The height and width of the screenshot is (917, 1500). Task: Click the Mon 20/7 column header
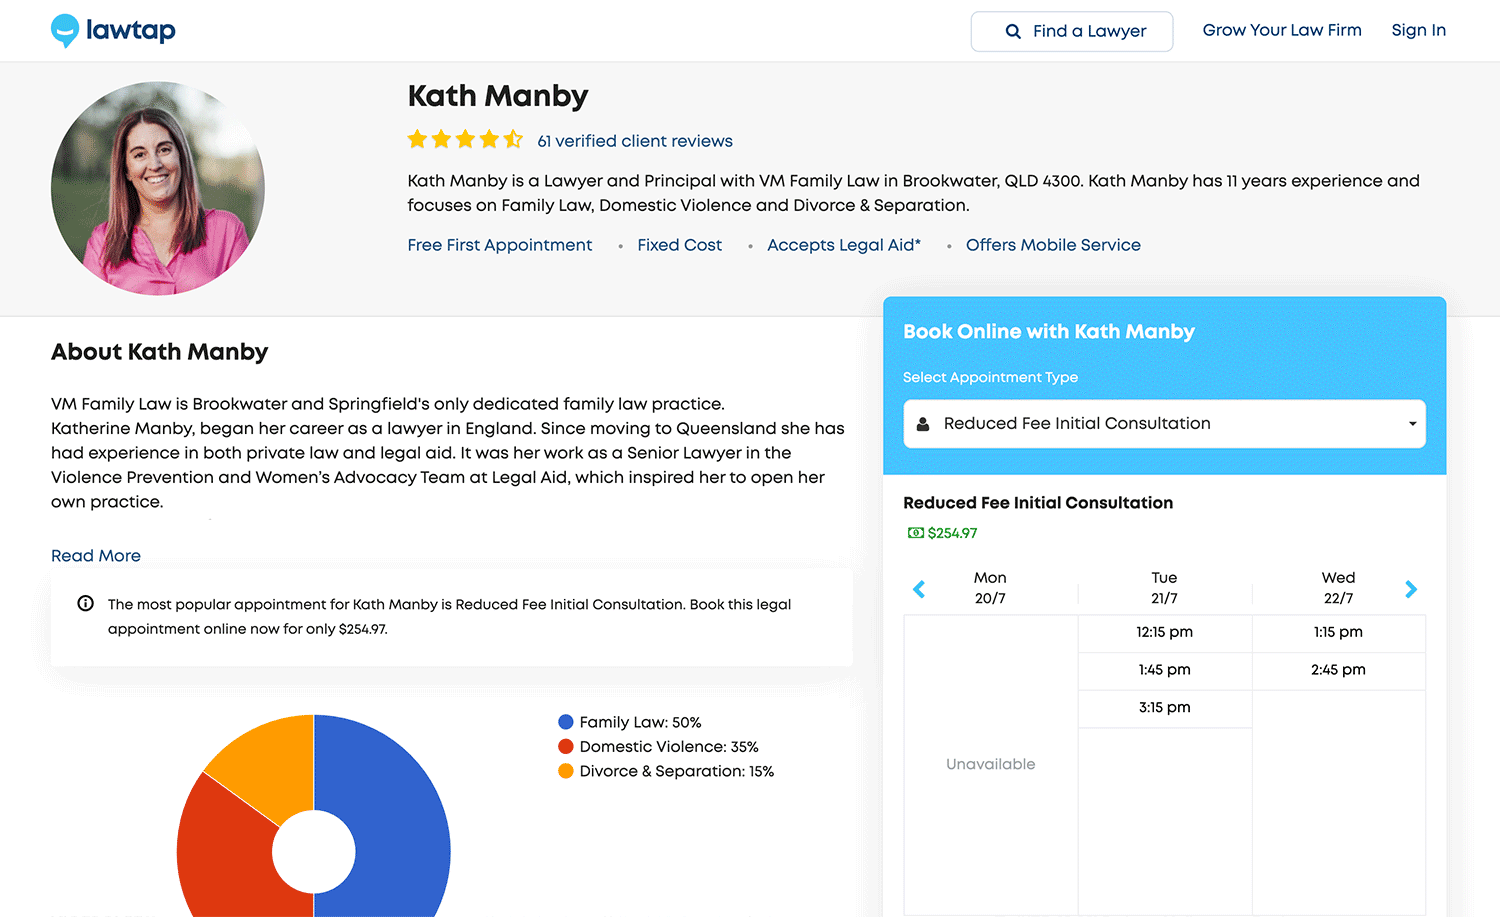(990, 588)
